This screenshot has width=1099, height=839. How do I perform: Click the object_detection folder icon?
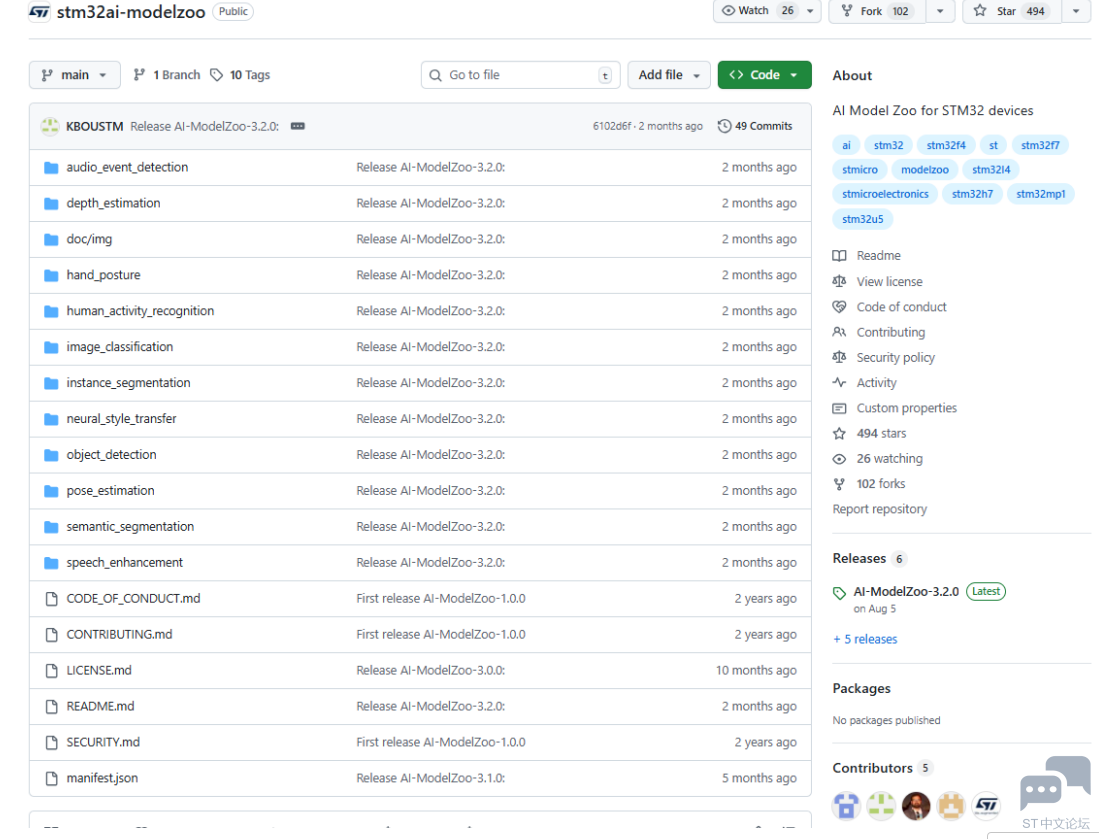[x=51, y=455]
